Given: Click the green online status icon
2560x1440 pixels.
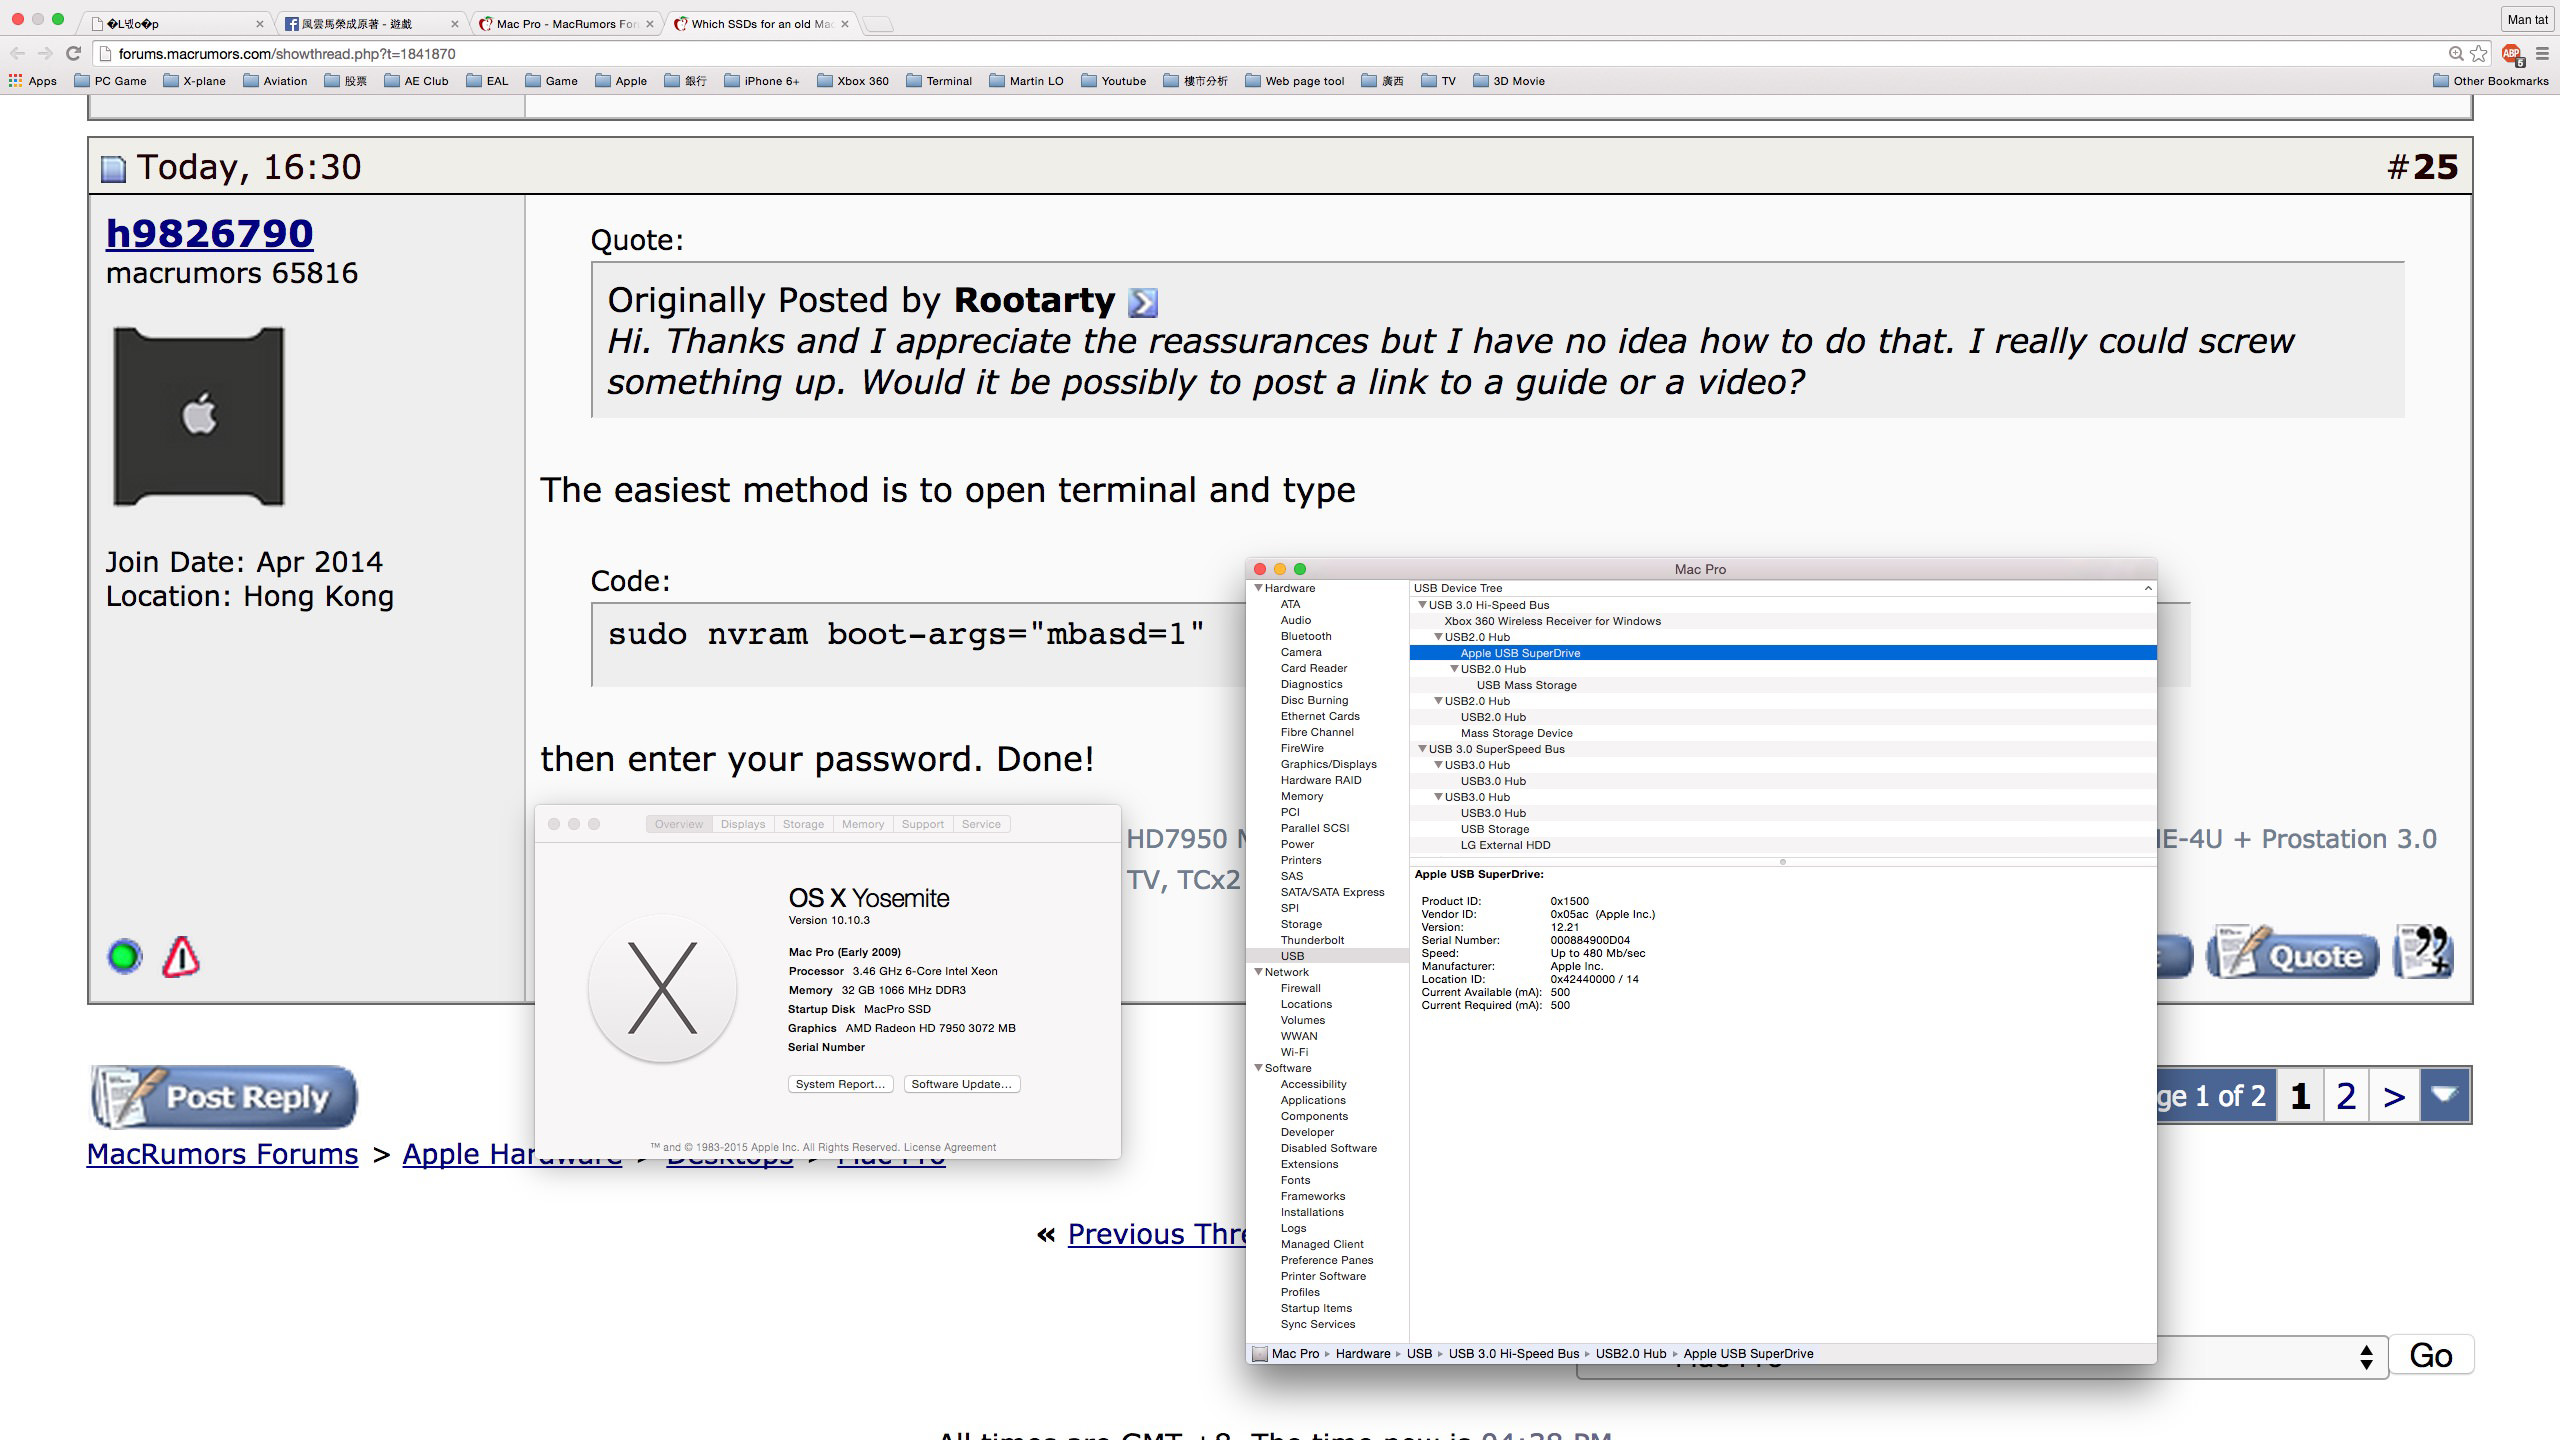Looking at the screenshot, I should point(125,957).
